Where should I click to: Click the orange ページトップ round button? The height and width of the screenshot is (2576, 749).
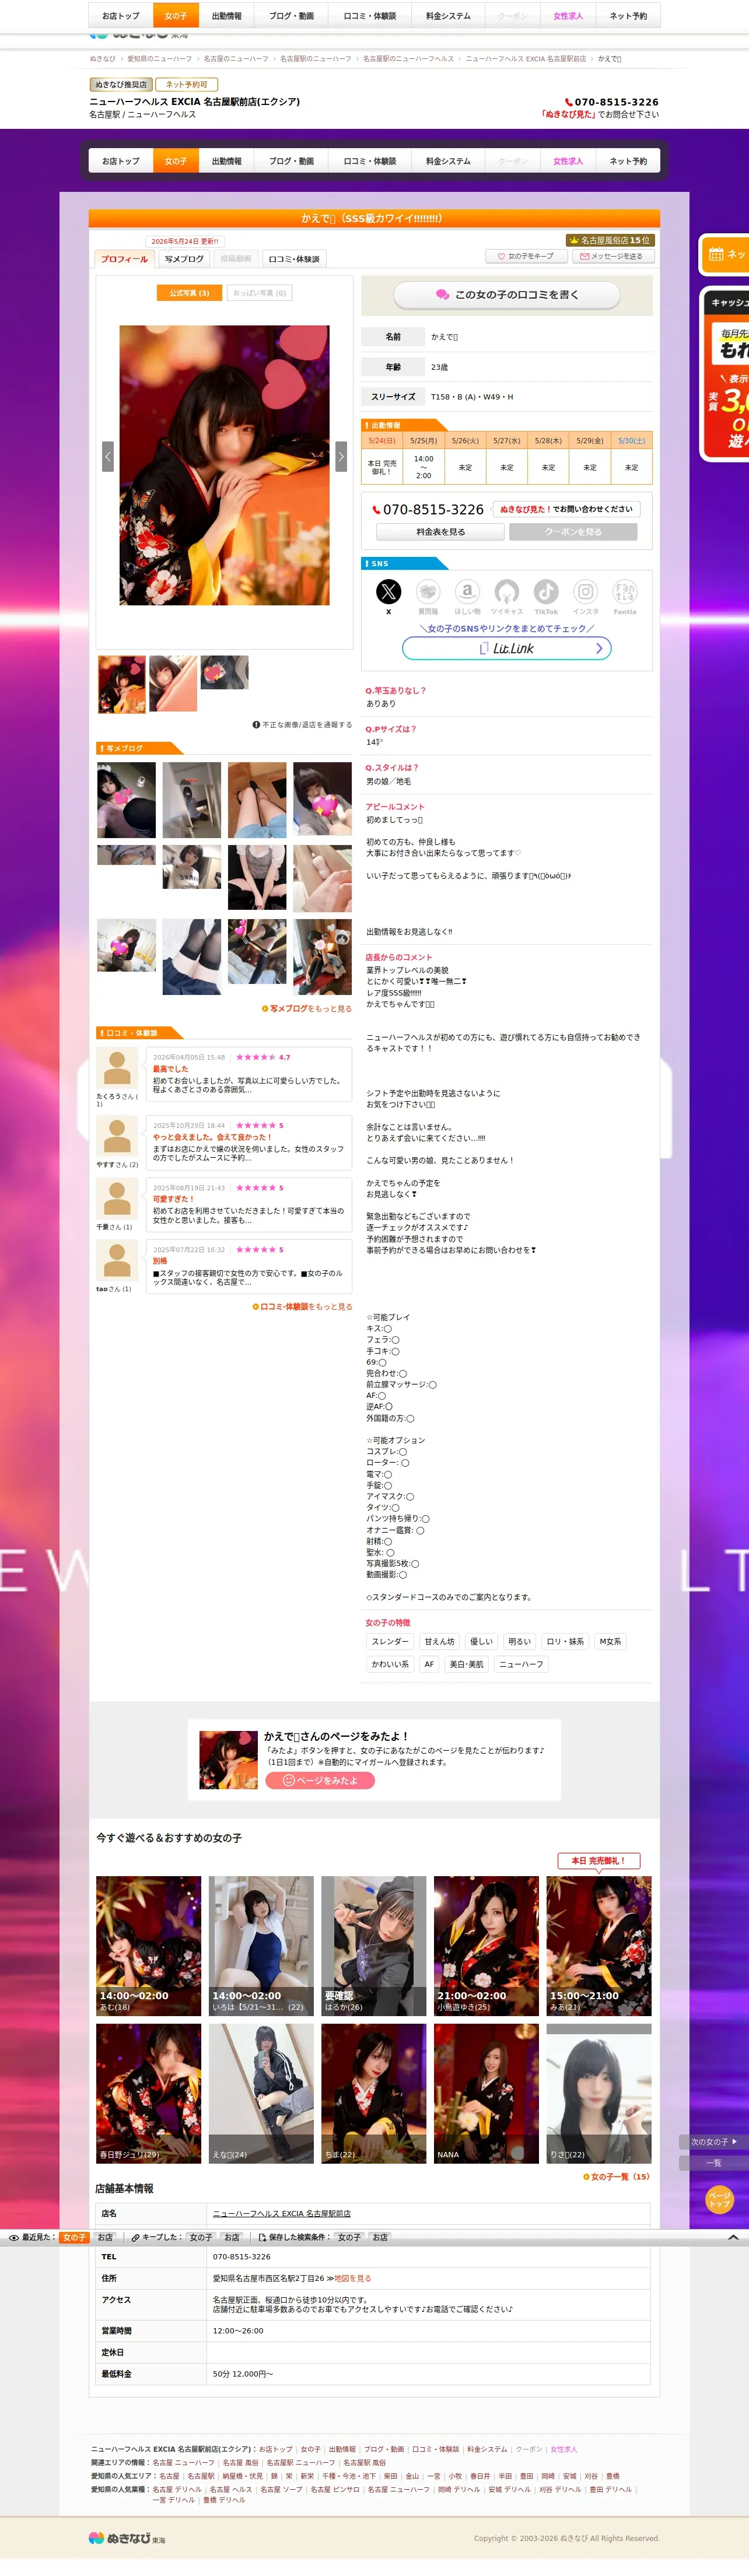tap(720, 2200)
